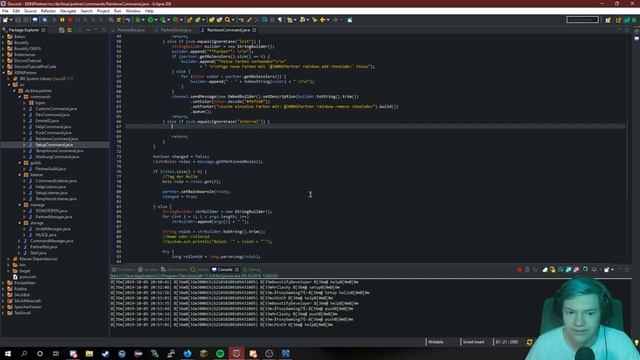
Task: Select the Console view tab
Action: [225, 269]
